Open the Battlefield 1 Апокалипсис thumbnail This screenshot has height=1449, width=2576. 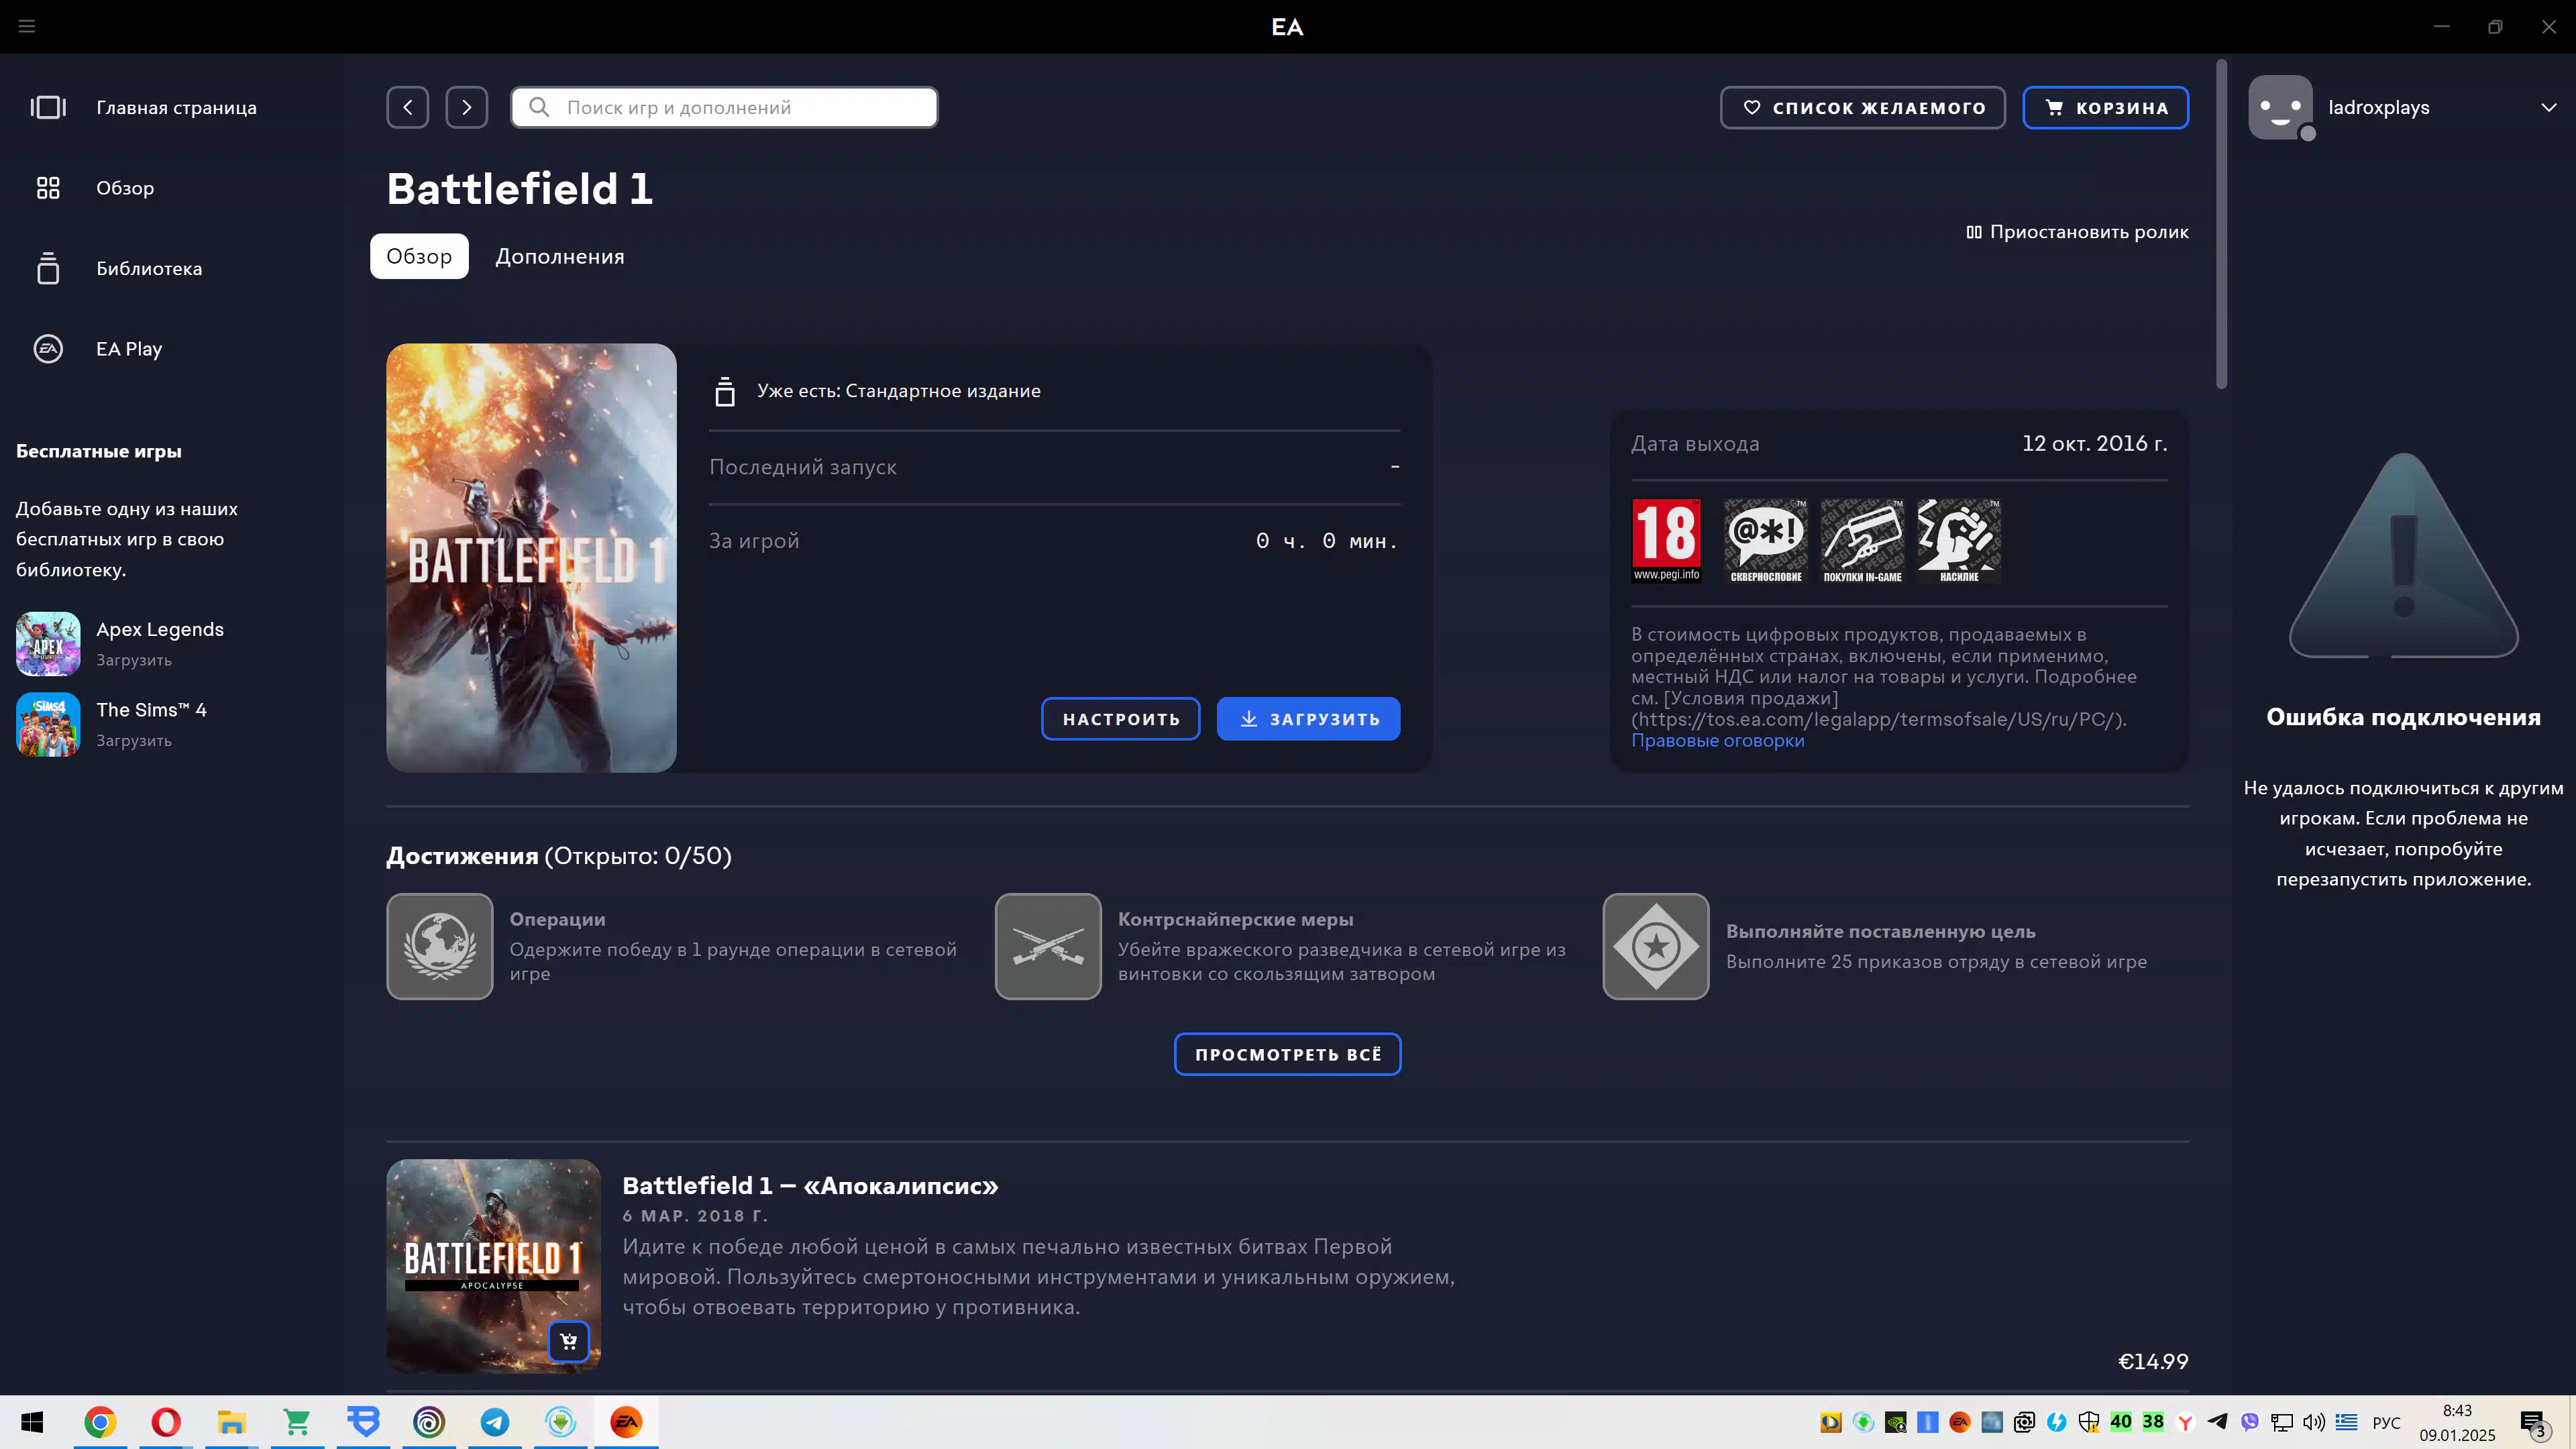pyautogui.click(x=494, y=1266)
